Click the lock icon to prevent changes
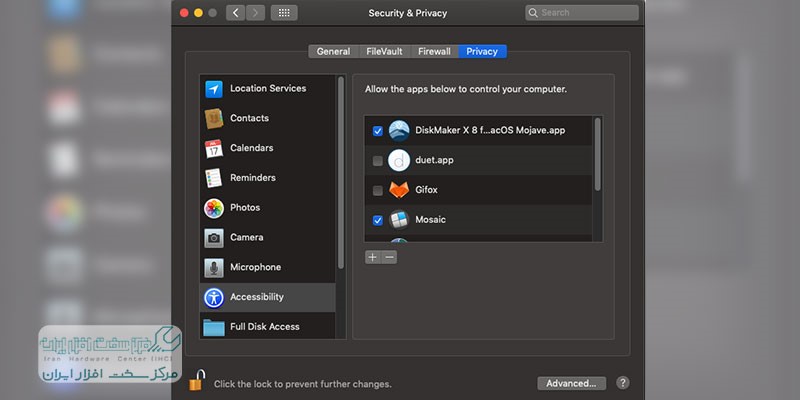800x400 pixels. [197, 380]
